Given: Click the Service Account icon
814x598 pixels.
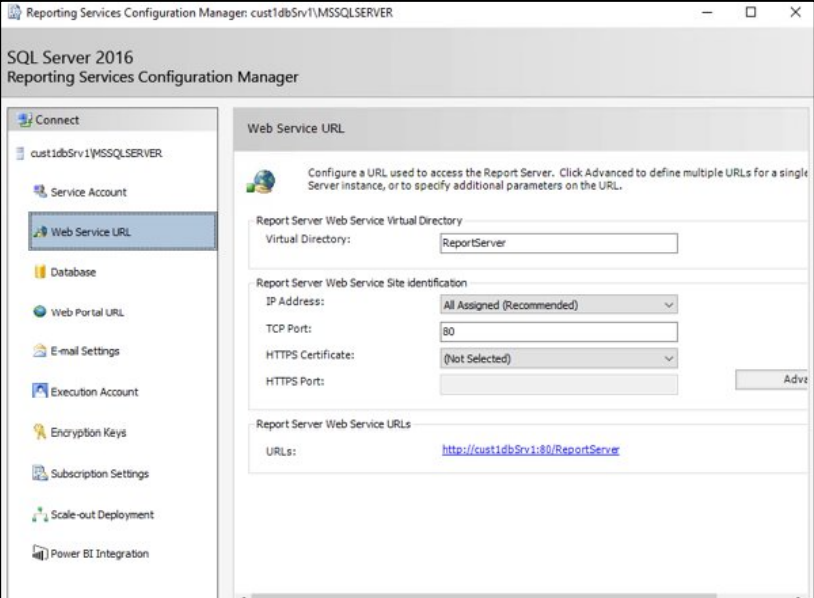Looking at the screenshot, I should pyautogui.click(x=40, y=192).
